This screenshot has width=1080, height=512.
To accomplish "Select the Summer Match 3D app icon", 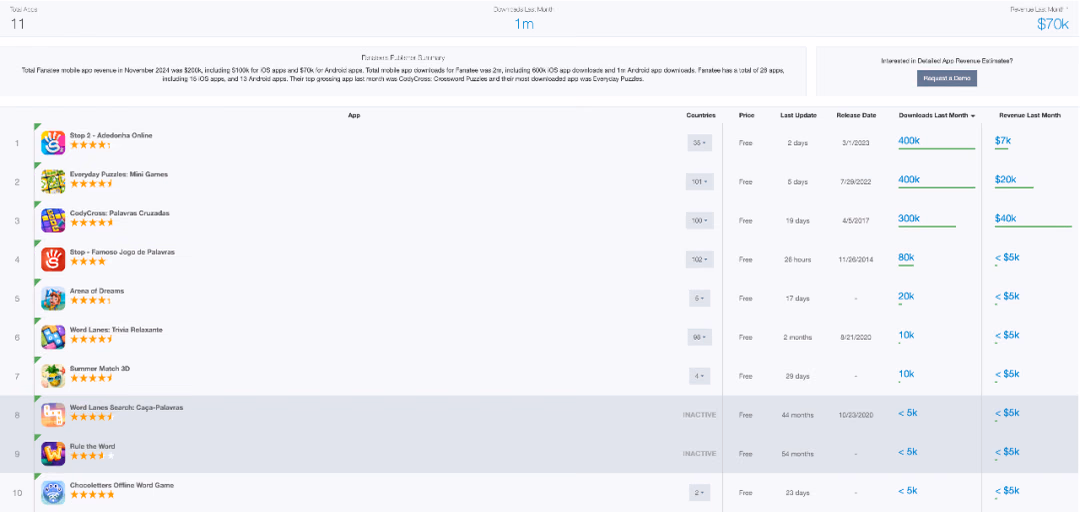I will click(53, 376).
